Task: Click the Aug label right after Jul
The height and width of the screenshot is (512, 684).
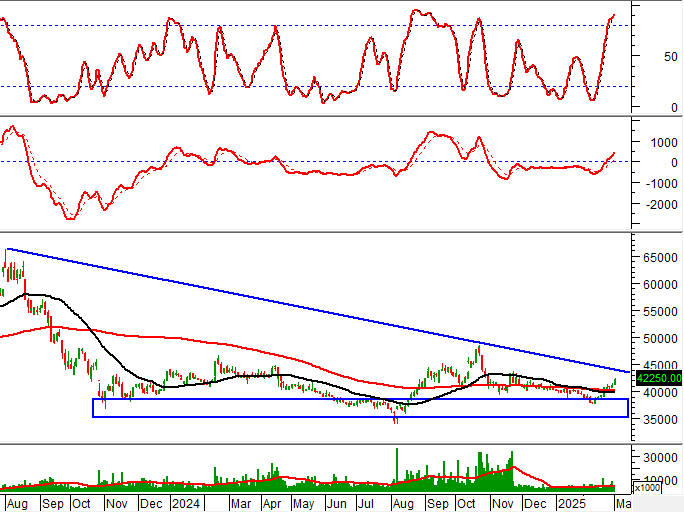Action: (403, 503)
